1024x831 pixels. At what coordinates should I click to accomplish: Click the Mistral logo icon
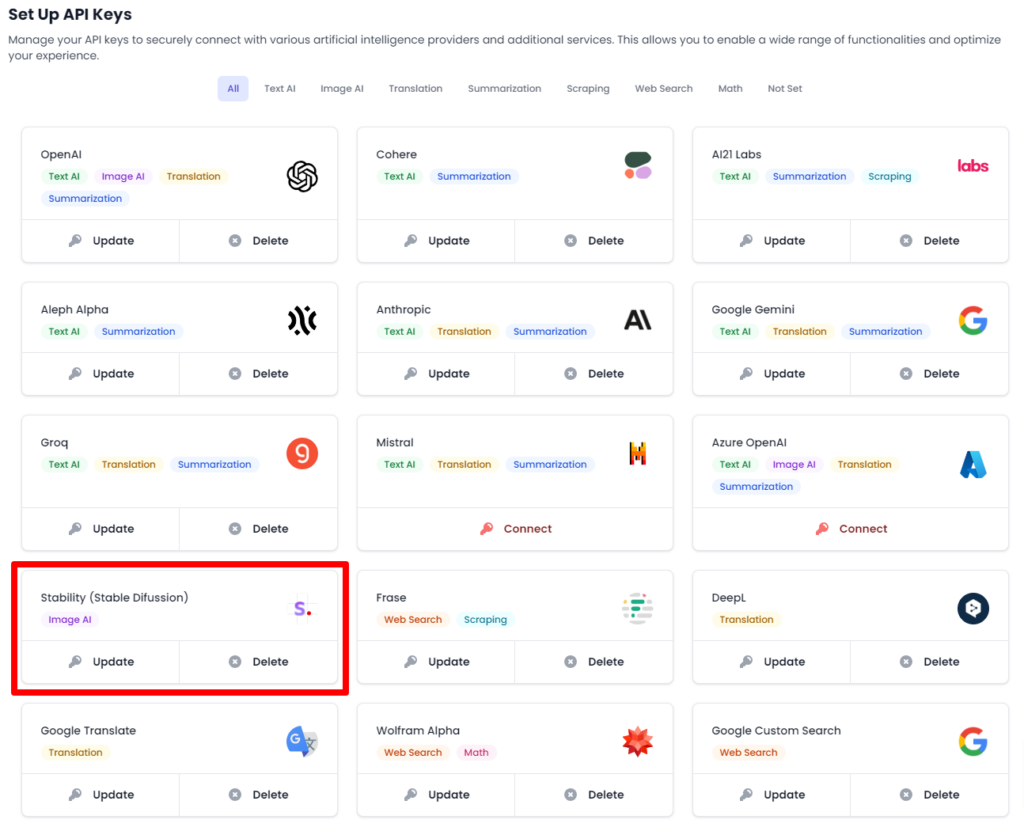637,453
